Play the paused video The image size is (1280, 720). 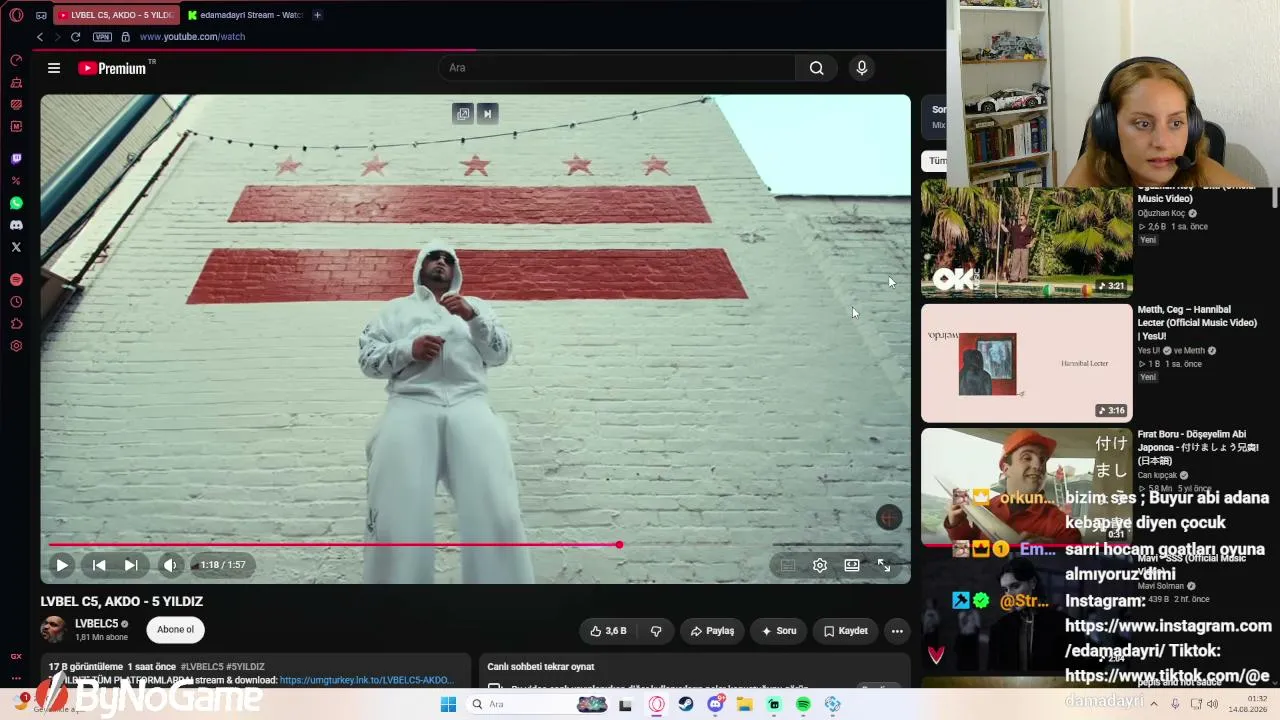click(62, 565)
